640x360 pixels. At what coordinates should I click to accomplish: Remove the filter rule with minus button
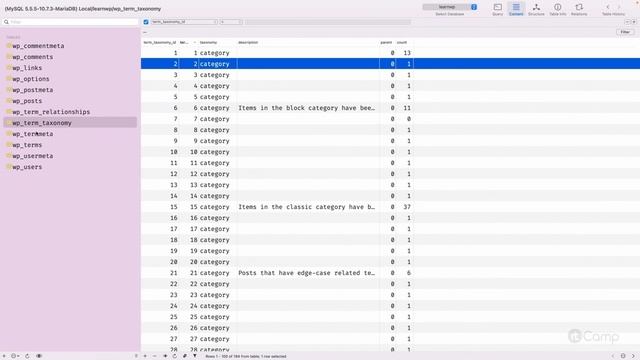pos(628,22)
